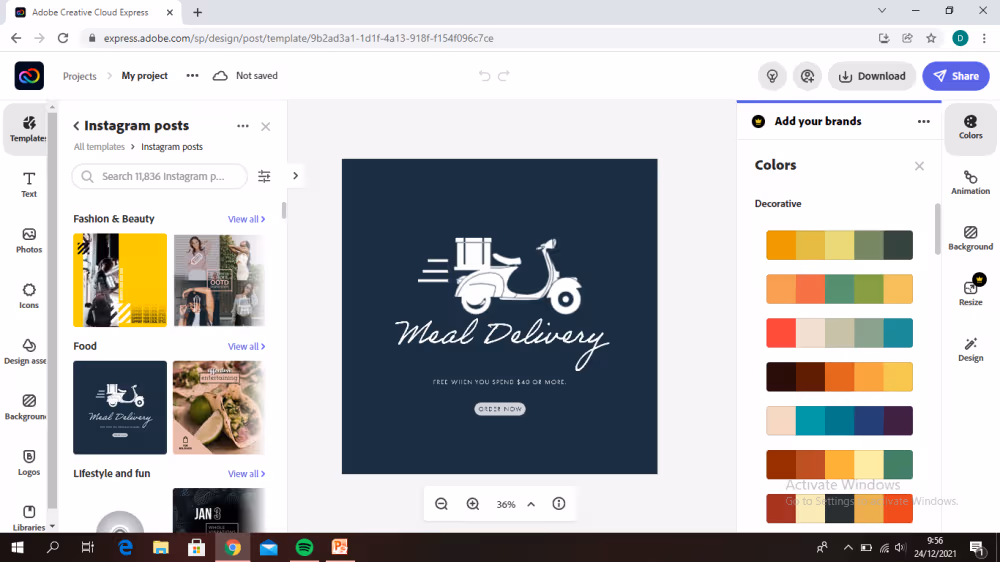The width and height of the screenshot is (1000, 562).
Task: Click the undo arrow
Action: (x=485, y=76)
